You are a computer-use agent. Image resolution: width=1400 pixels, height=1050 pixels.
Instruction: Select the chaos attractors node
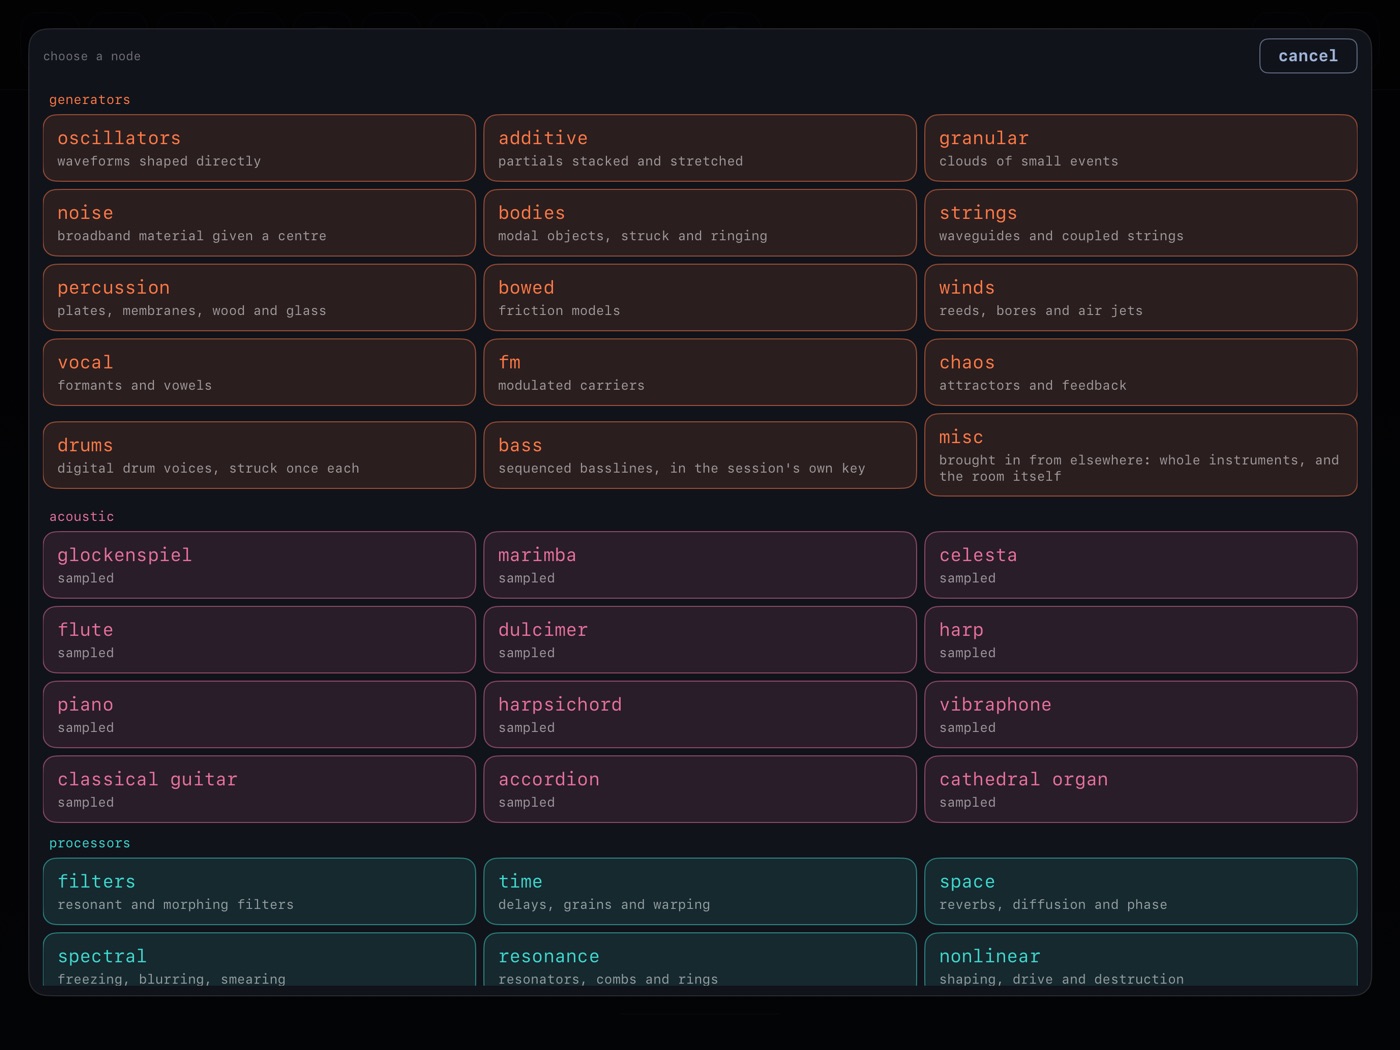[1141, 372]
